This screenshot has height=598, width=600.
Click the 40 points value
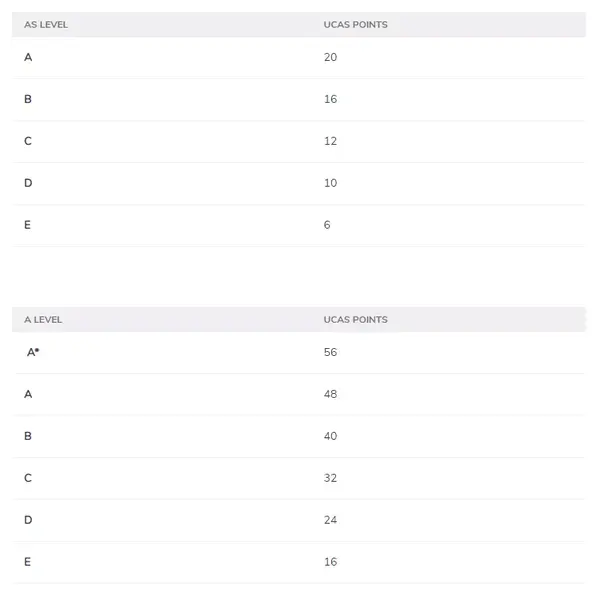[330, 436]
